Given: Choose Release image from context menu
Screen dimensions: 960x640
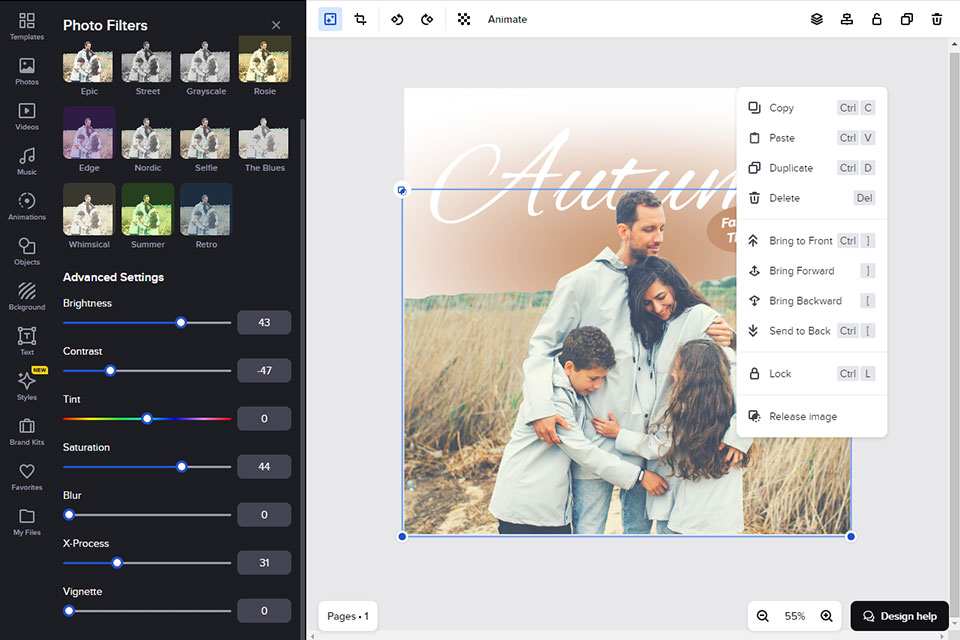Looking at the screenshot, I should coord(811,416).
